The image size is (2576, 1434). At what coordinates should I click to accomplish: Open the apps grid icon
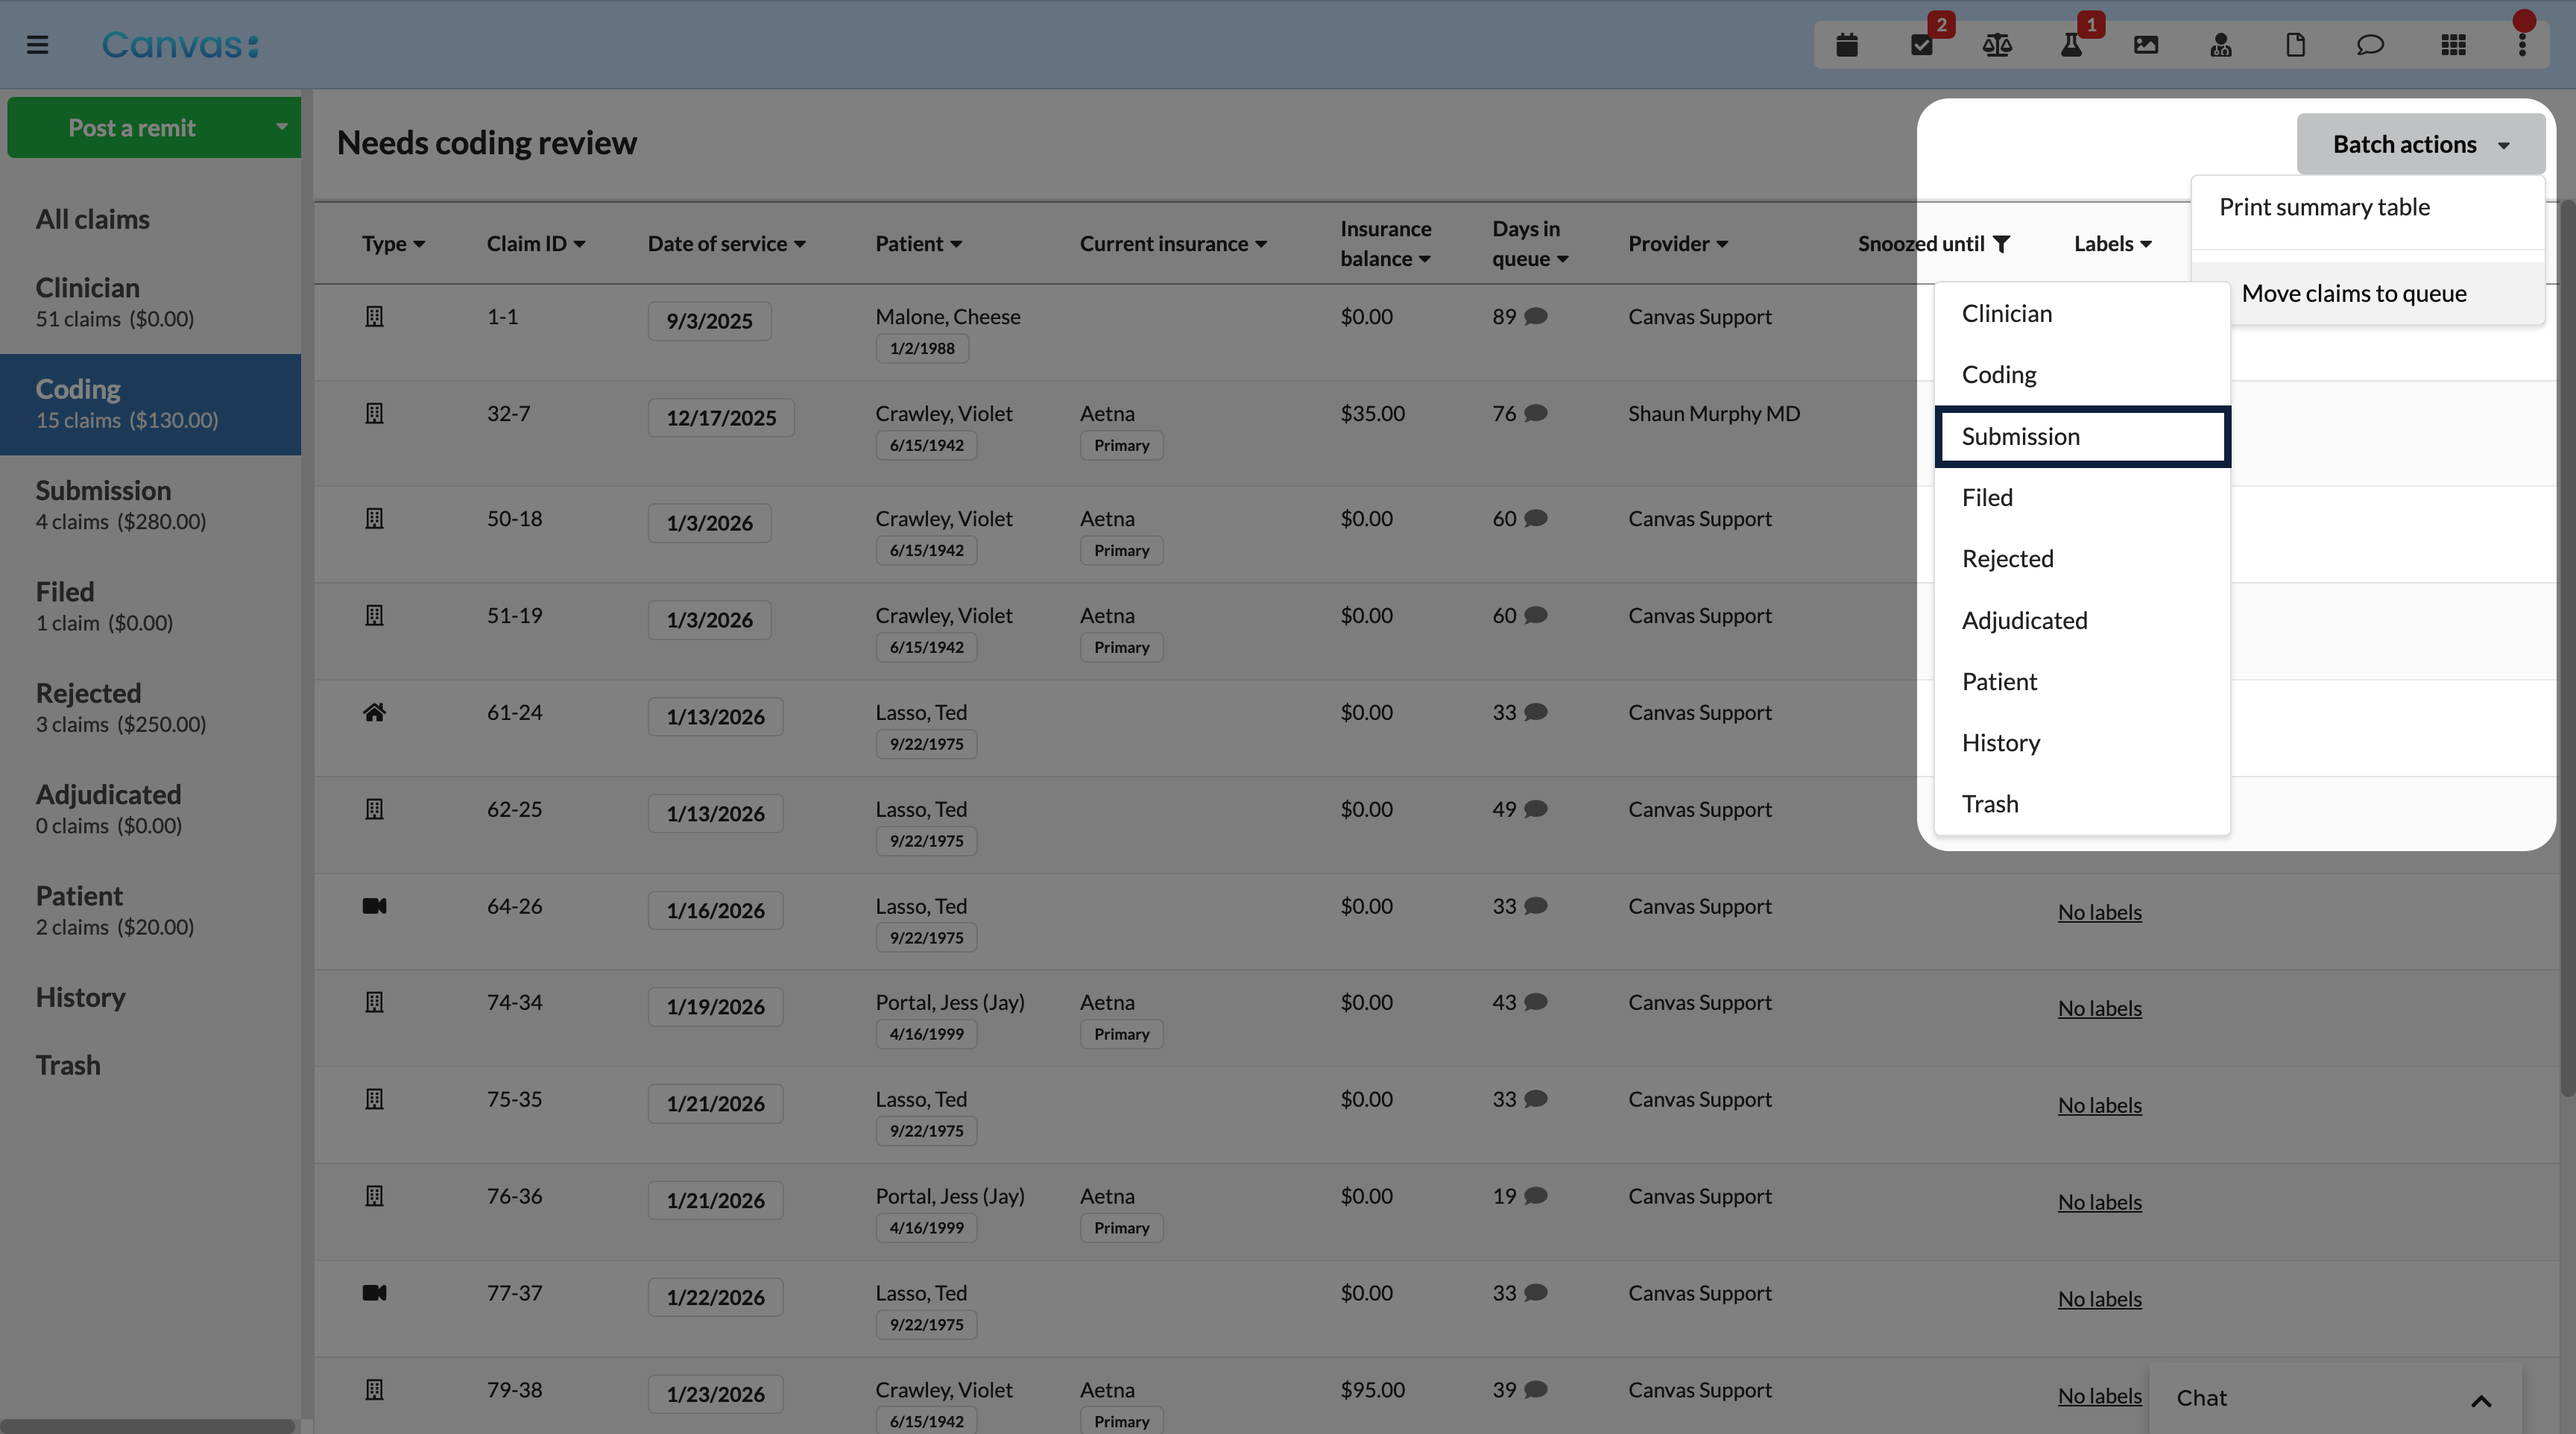[2453, 45]
